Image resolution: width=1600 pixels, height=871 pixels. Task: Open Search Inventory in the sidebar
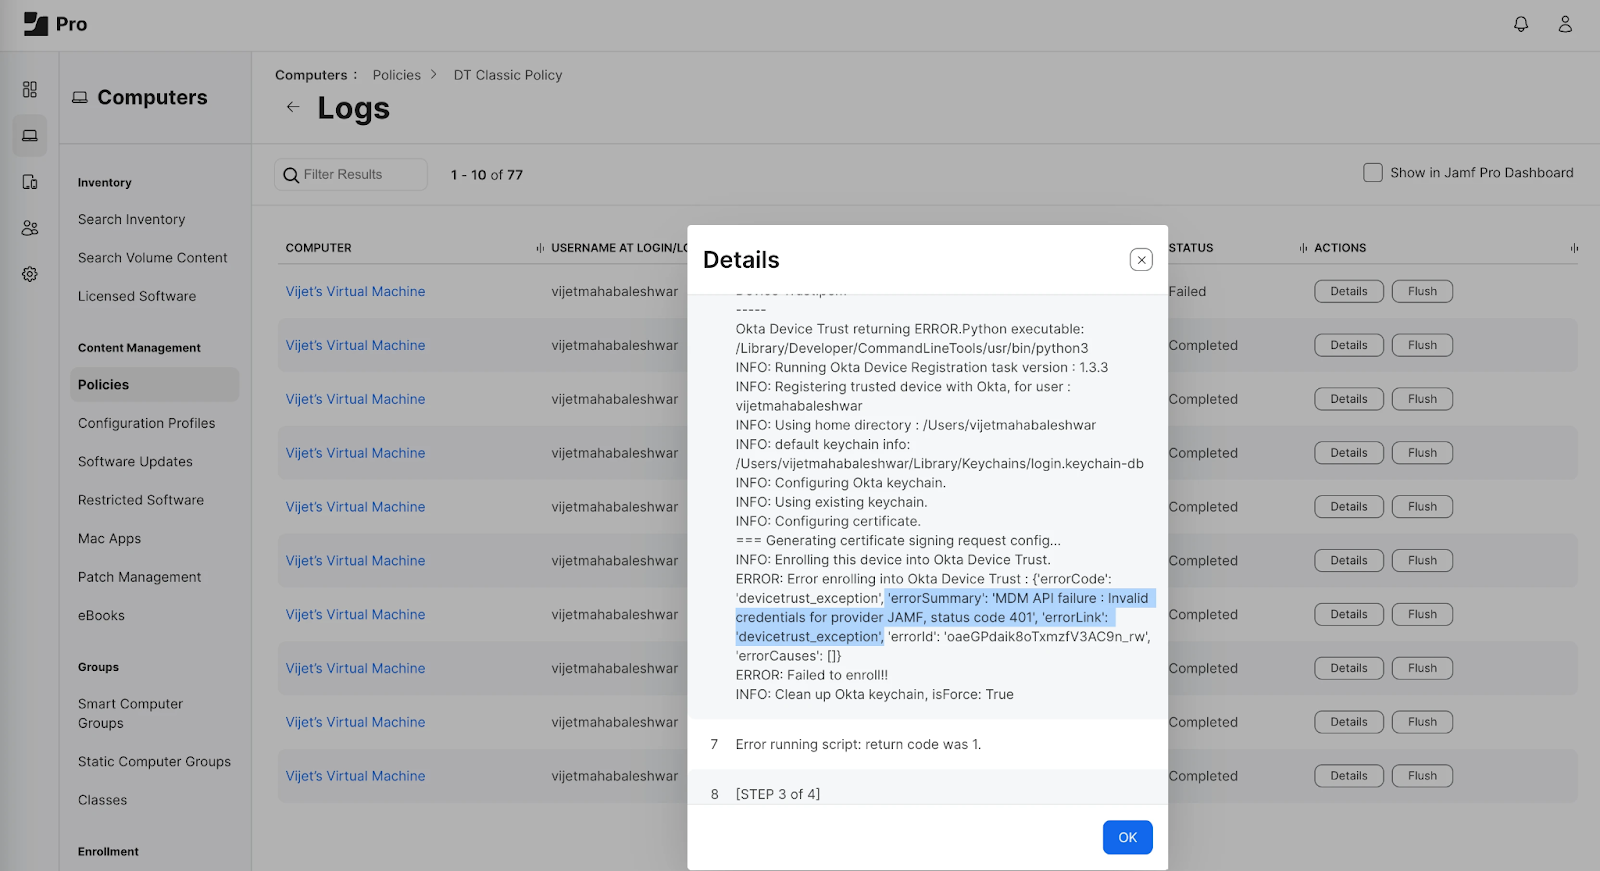pos(132,220)
